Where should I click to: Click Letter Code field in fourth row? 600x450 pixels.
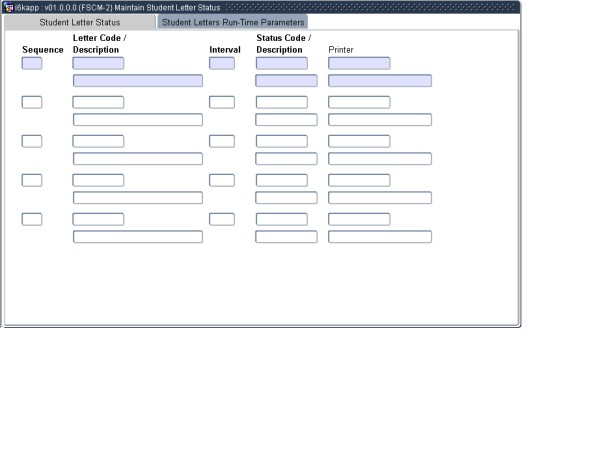click(x=98, y=180)
